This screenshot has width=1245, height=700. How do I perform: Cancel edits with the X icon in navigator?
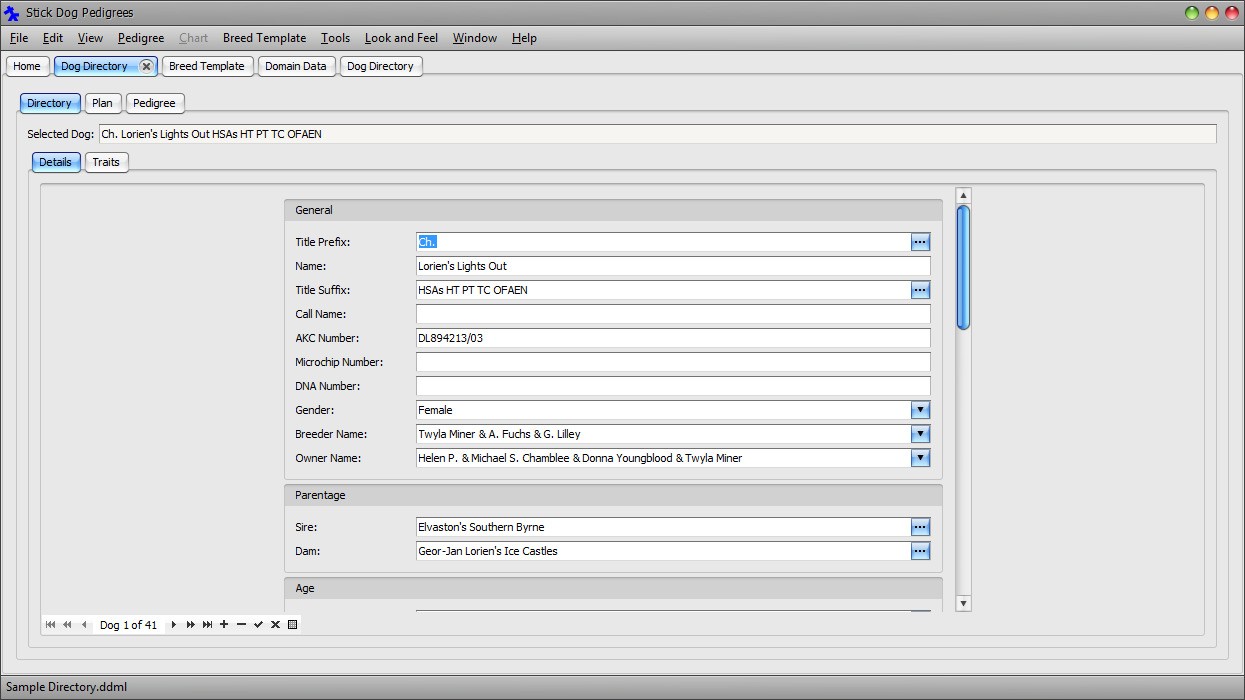click(275, 624)
